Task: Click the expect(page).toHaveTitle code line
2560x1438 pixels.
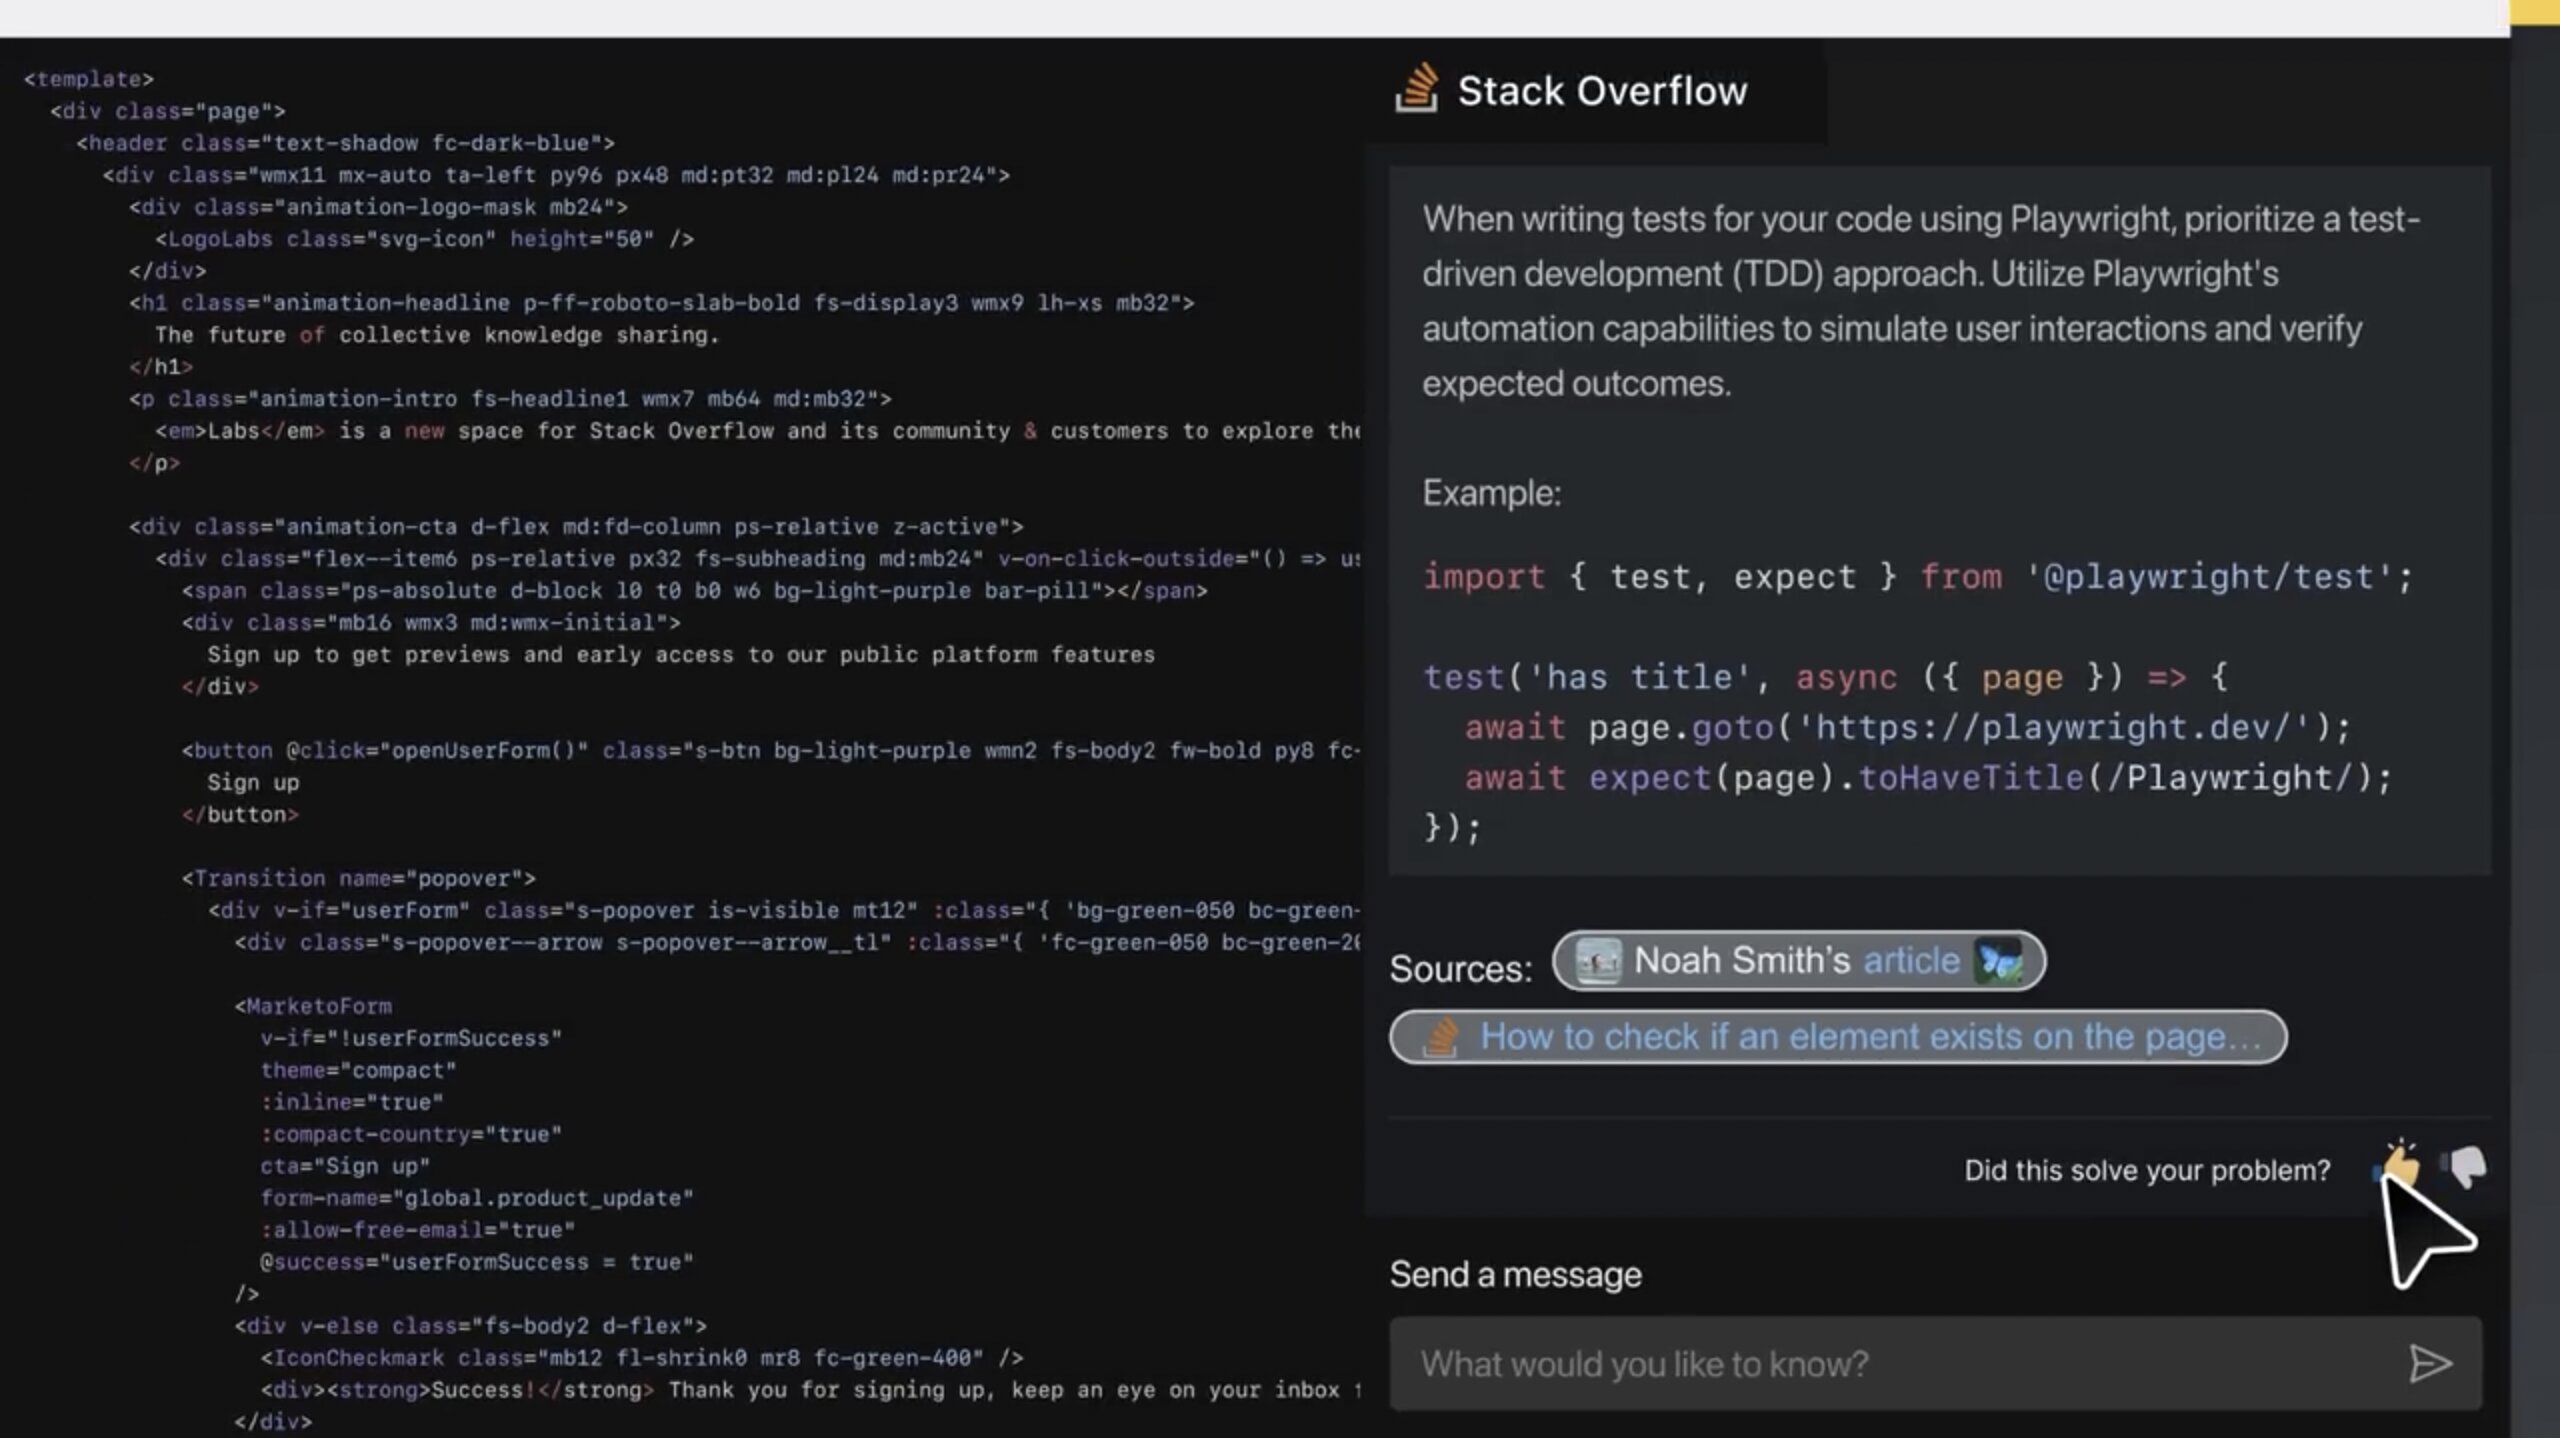Action: [x=1928, y=776]
